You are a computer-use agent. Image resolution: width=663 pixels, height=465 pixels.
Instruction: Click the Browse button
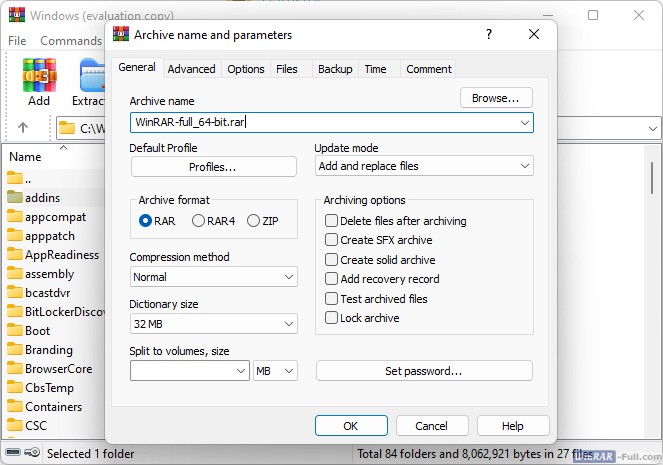[495, 98]
